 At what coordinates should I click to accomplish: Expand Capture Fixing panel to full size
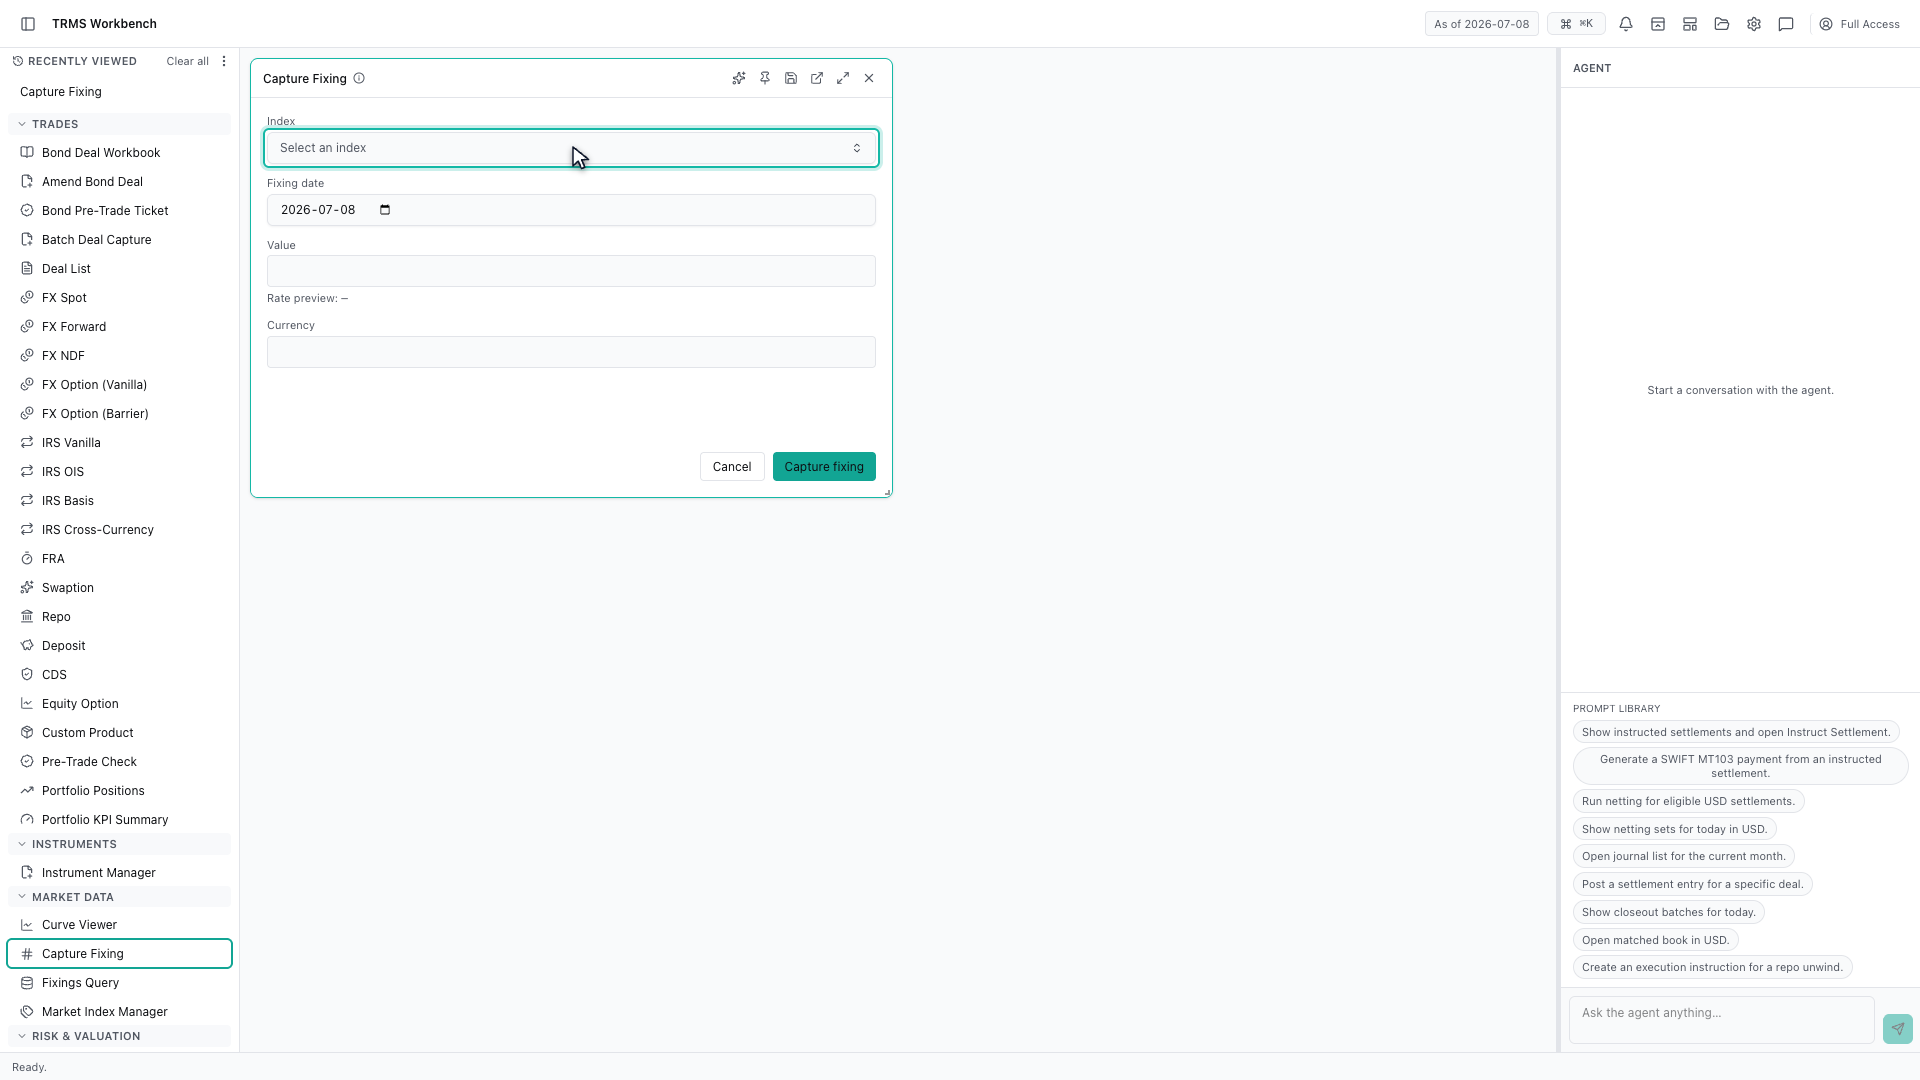[x=843, y=78]
